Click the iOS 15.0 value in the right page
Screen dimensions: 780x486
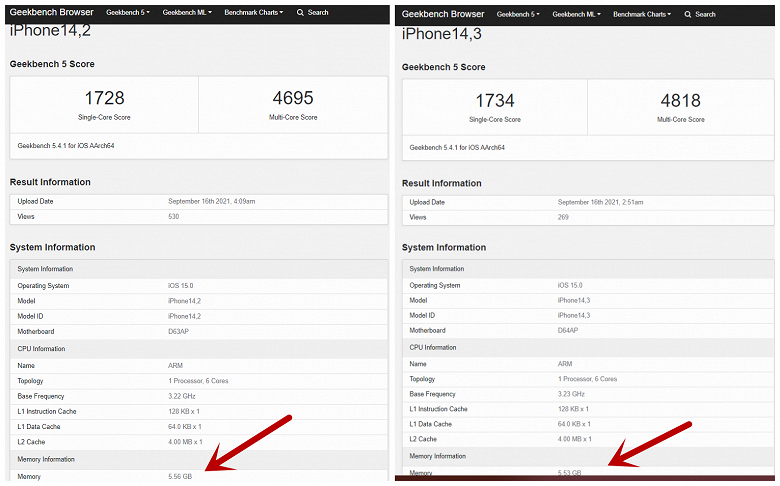point(570,286)
